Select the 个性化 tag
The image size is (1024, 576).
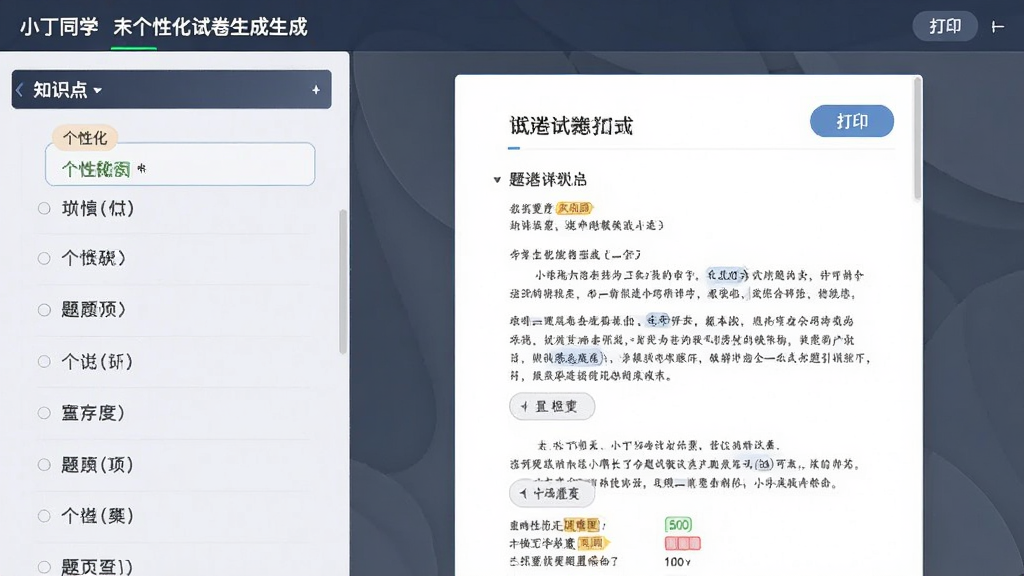pos(85,138)
